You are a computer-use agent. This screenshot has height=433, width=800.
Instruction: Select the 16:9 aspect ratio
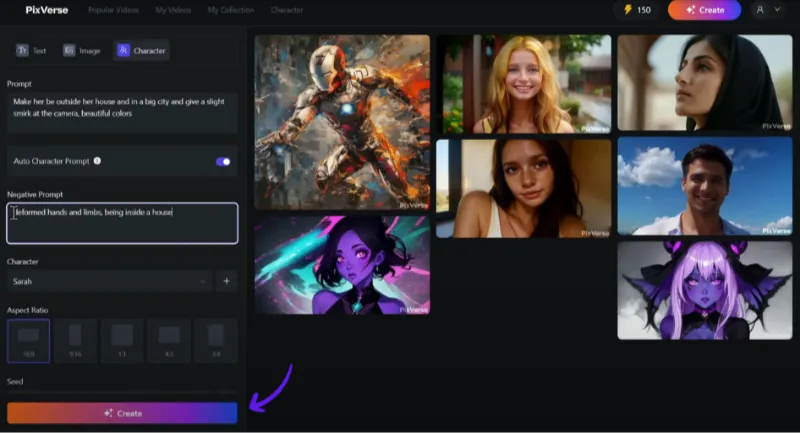point(29,341)
